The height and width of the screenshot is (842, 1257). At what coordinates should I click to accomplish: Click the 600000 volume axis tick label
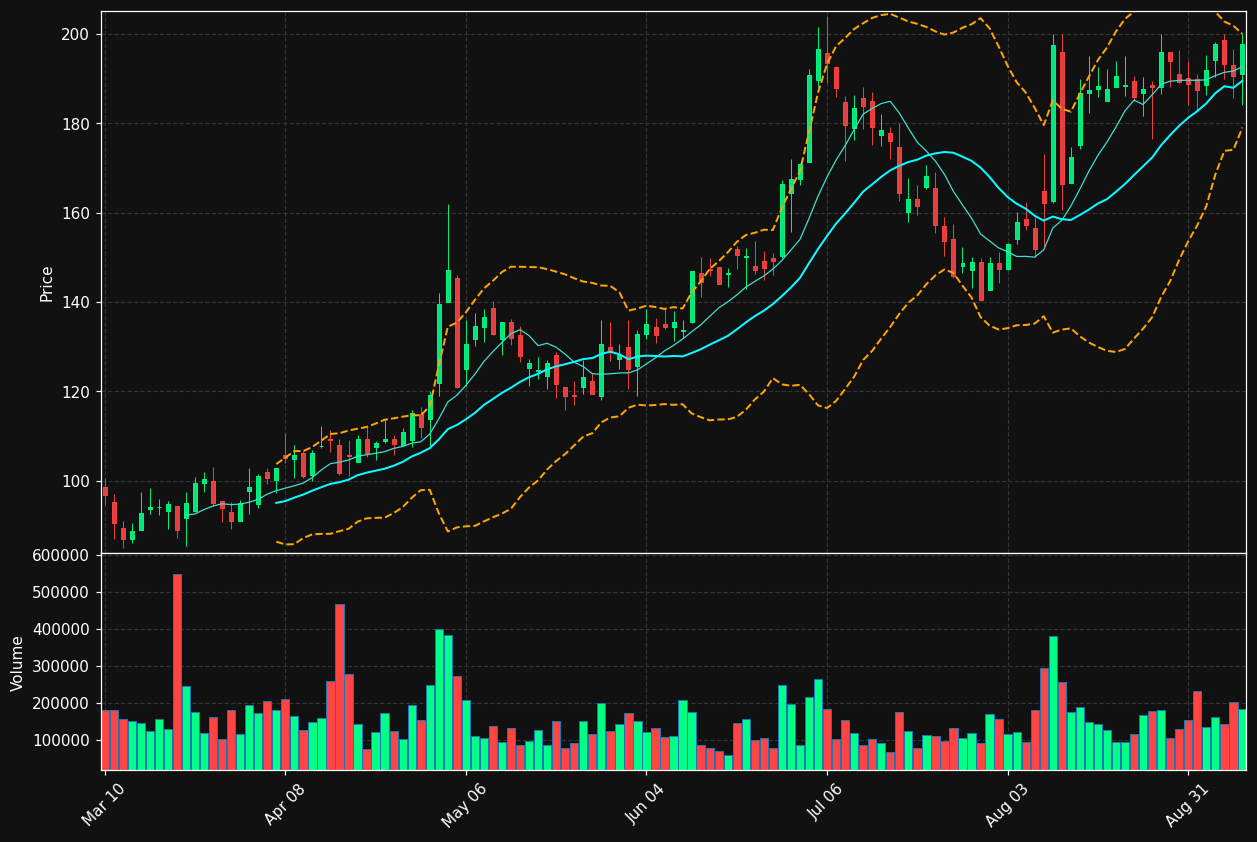(x=62, y=556)
